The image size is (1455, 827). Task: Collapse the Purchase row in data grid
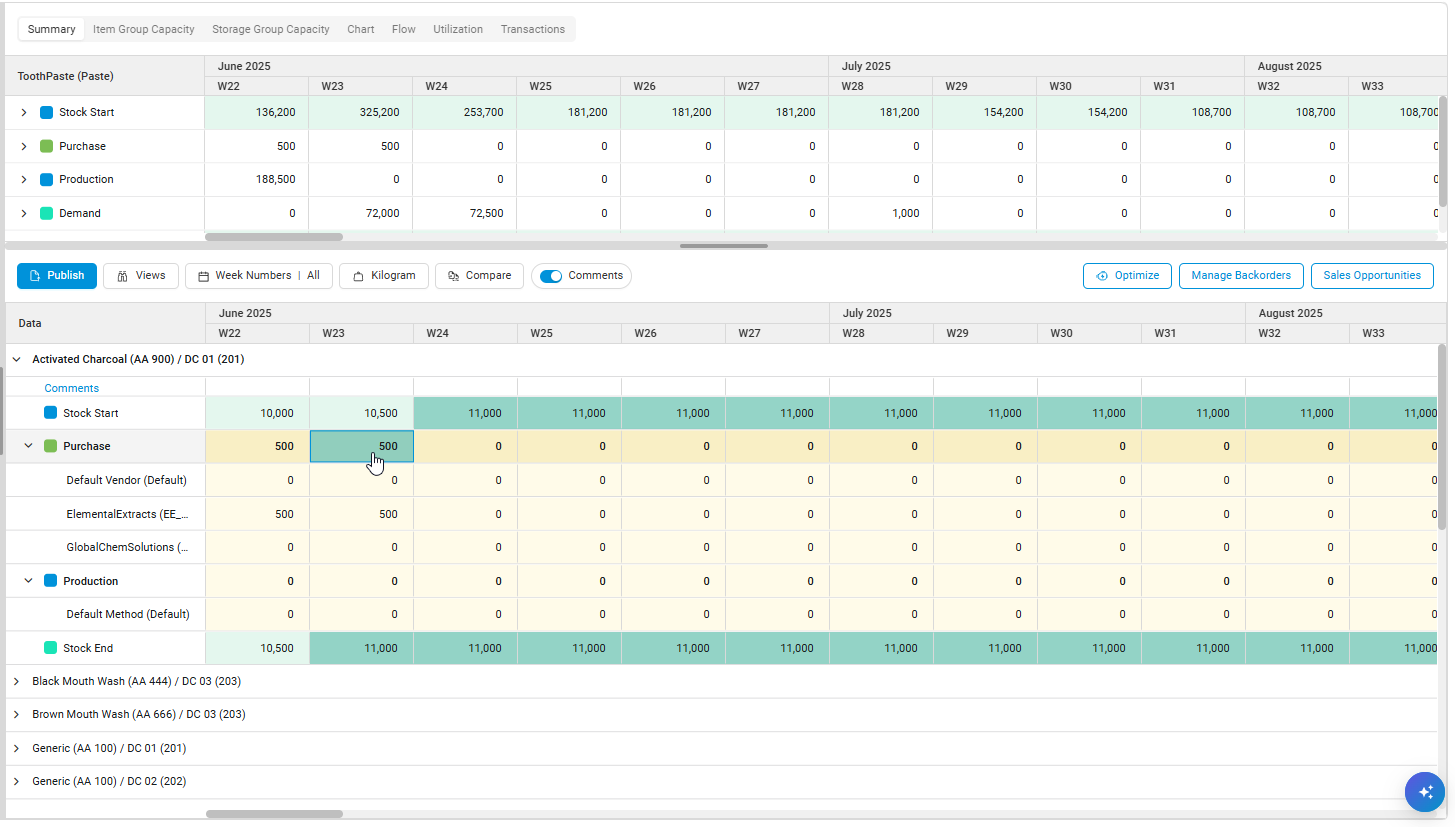28,446
